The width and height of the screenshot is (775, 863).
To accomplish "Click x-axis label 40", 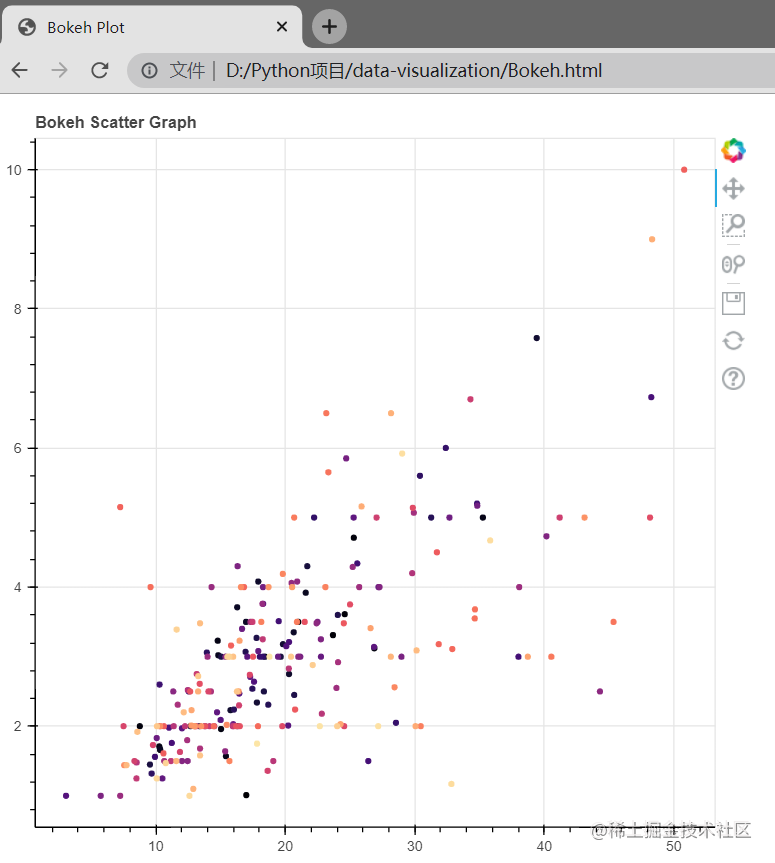I will 544,846.
